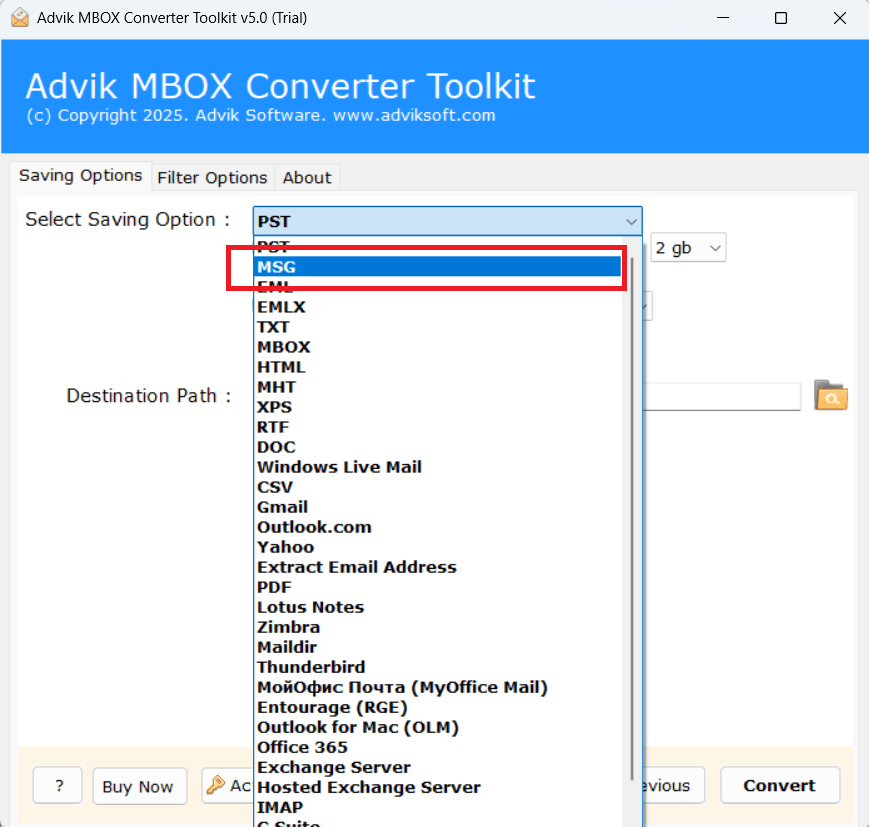Click the Buy Now button
This screenshot has height=827, width=869.
140,786
